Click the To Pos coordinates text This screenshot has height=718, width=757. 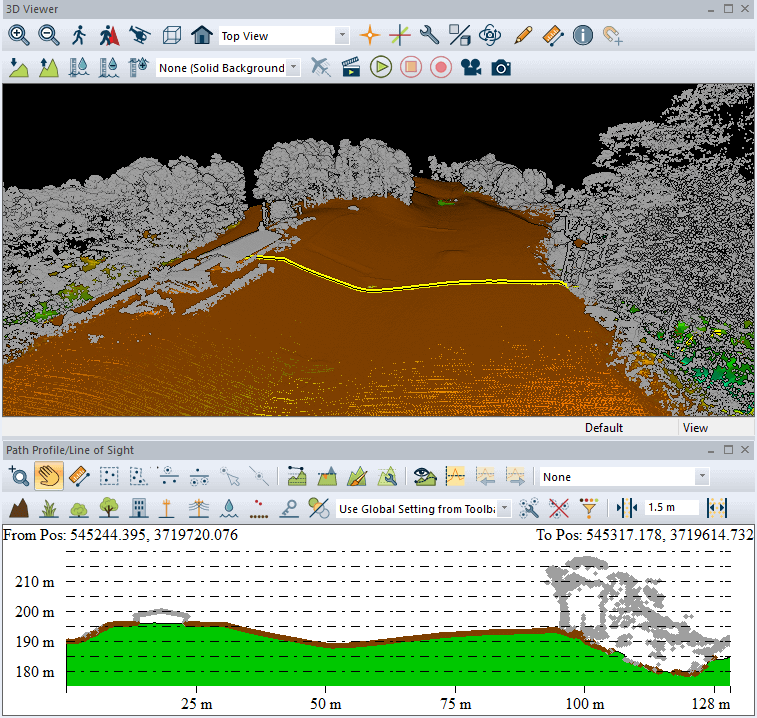point(645,535)
